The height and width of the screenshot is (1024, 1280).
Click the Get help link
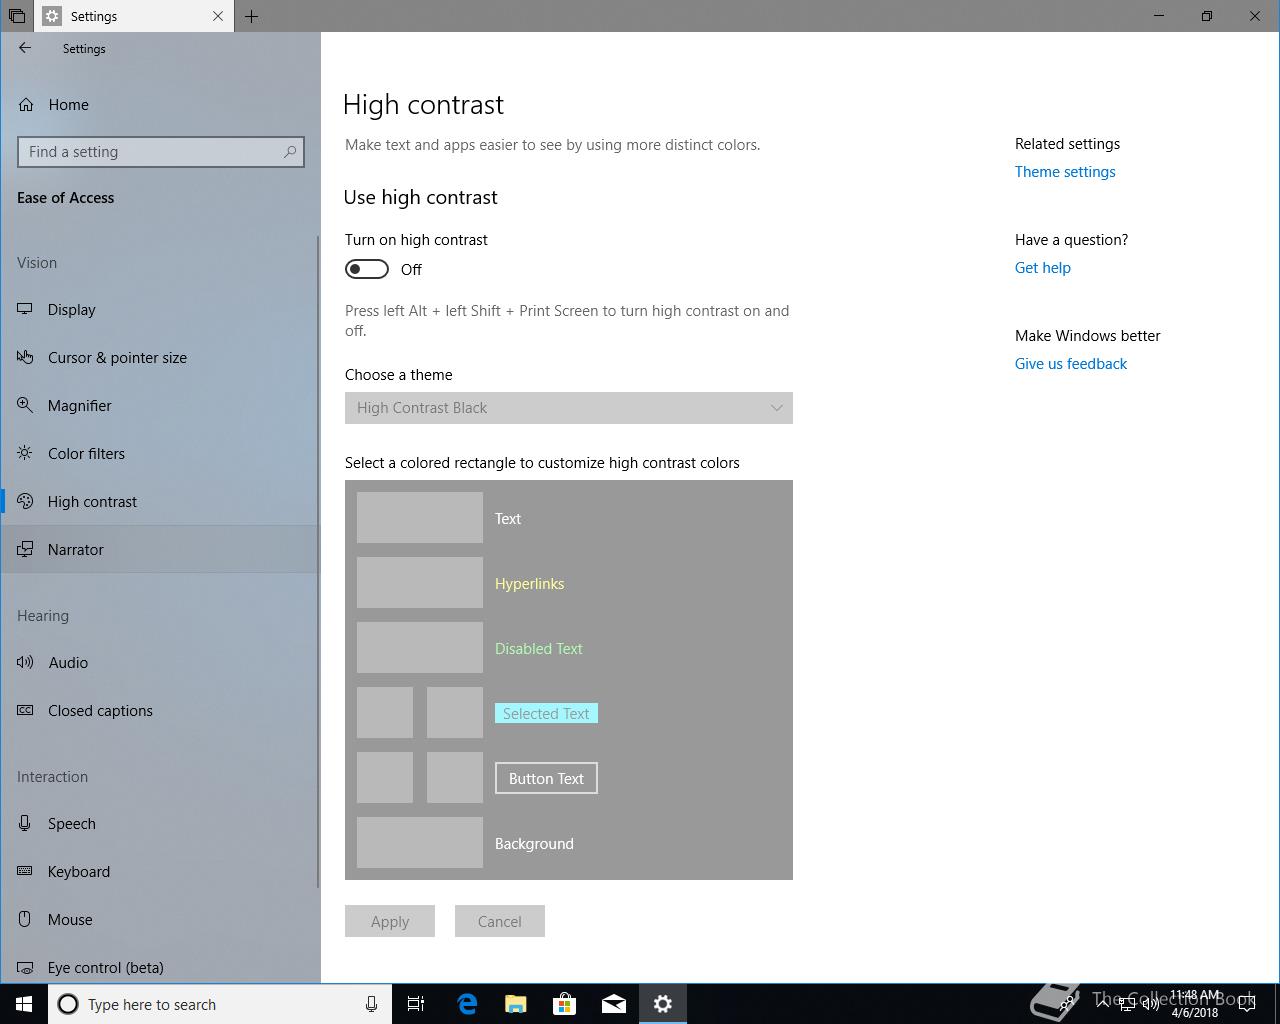(1043, 268)
